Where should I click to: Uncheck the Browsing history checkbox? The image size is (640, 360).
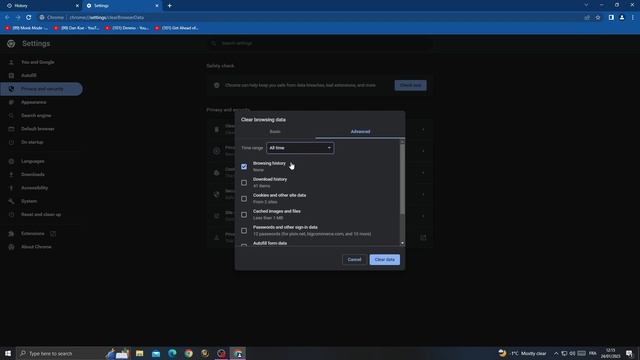click(x=244, y=167)
